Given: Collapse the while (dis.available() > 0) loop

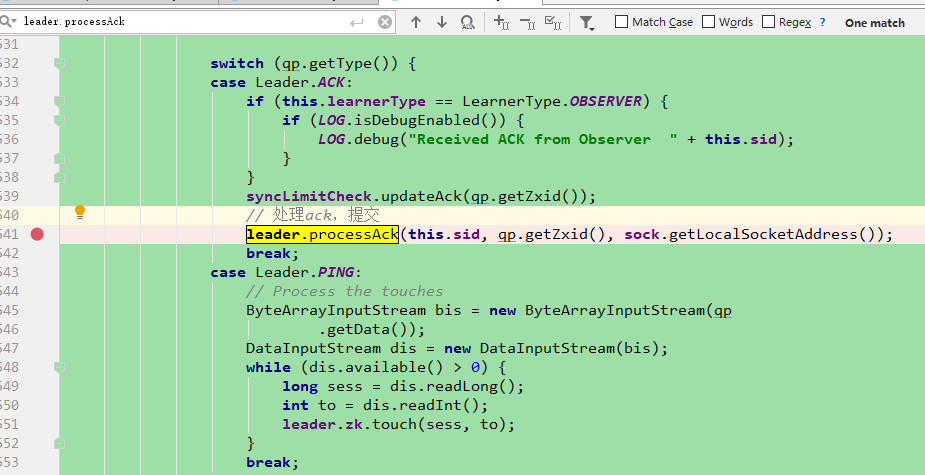Looking at the screenshot, I should click(x=59, y=367).
